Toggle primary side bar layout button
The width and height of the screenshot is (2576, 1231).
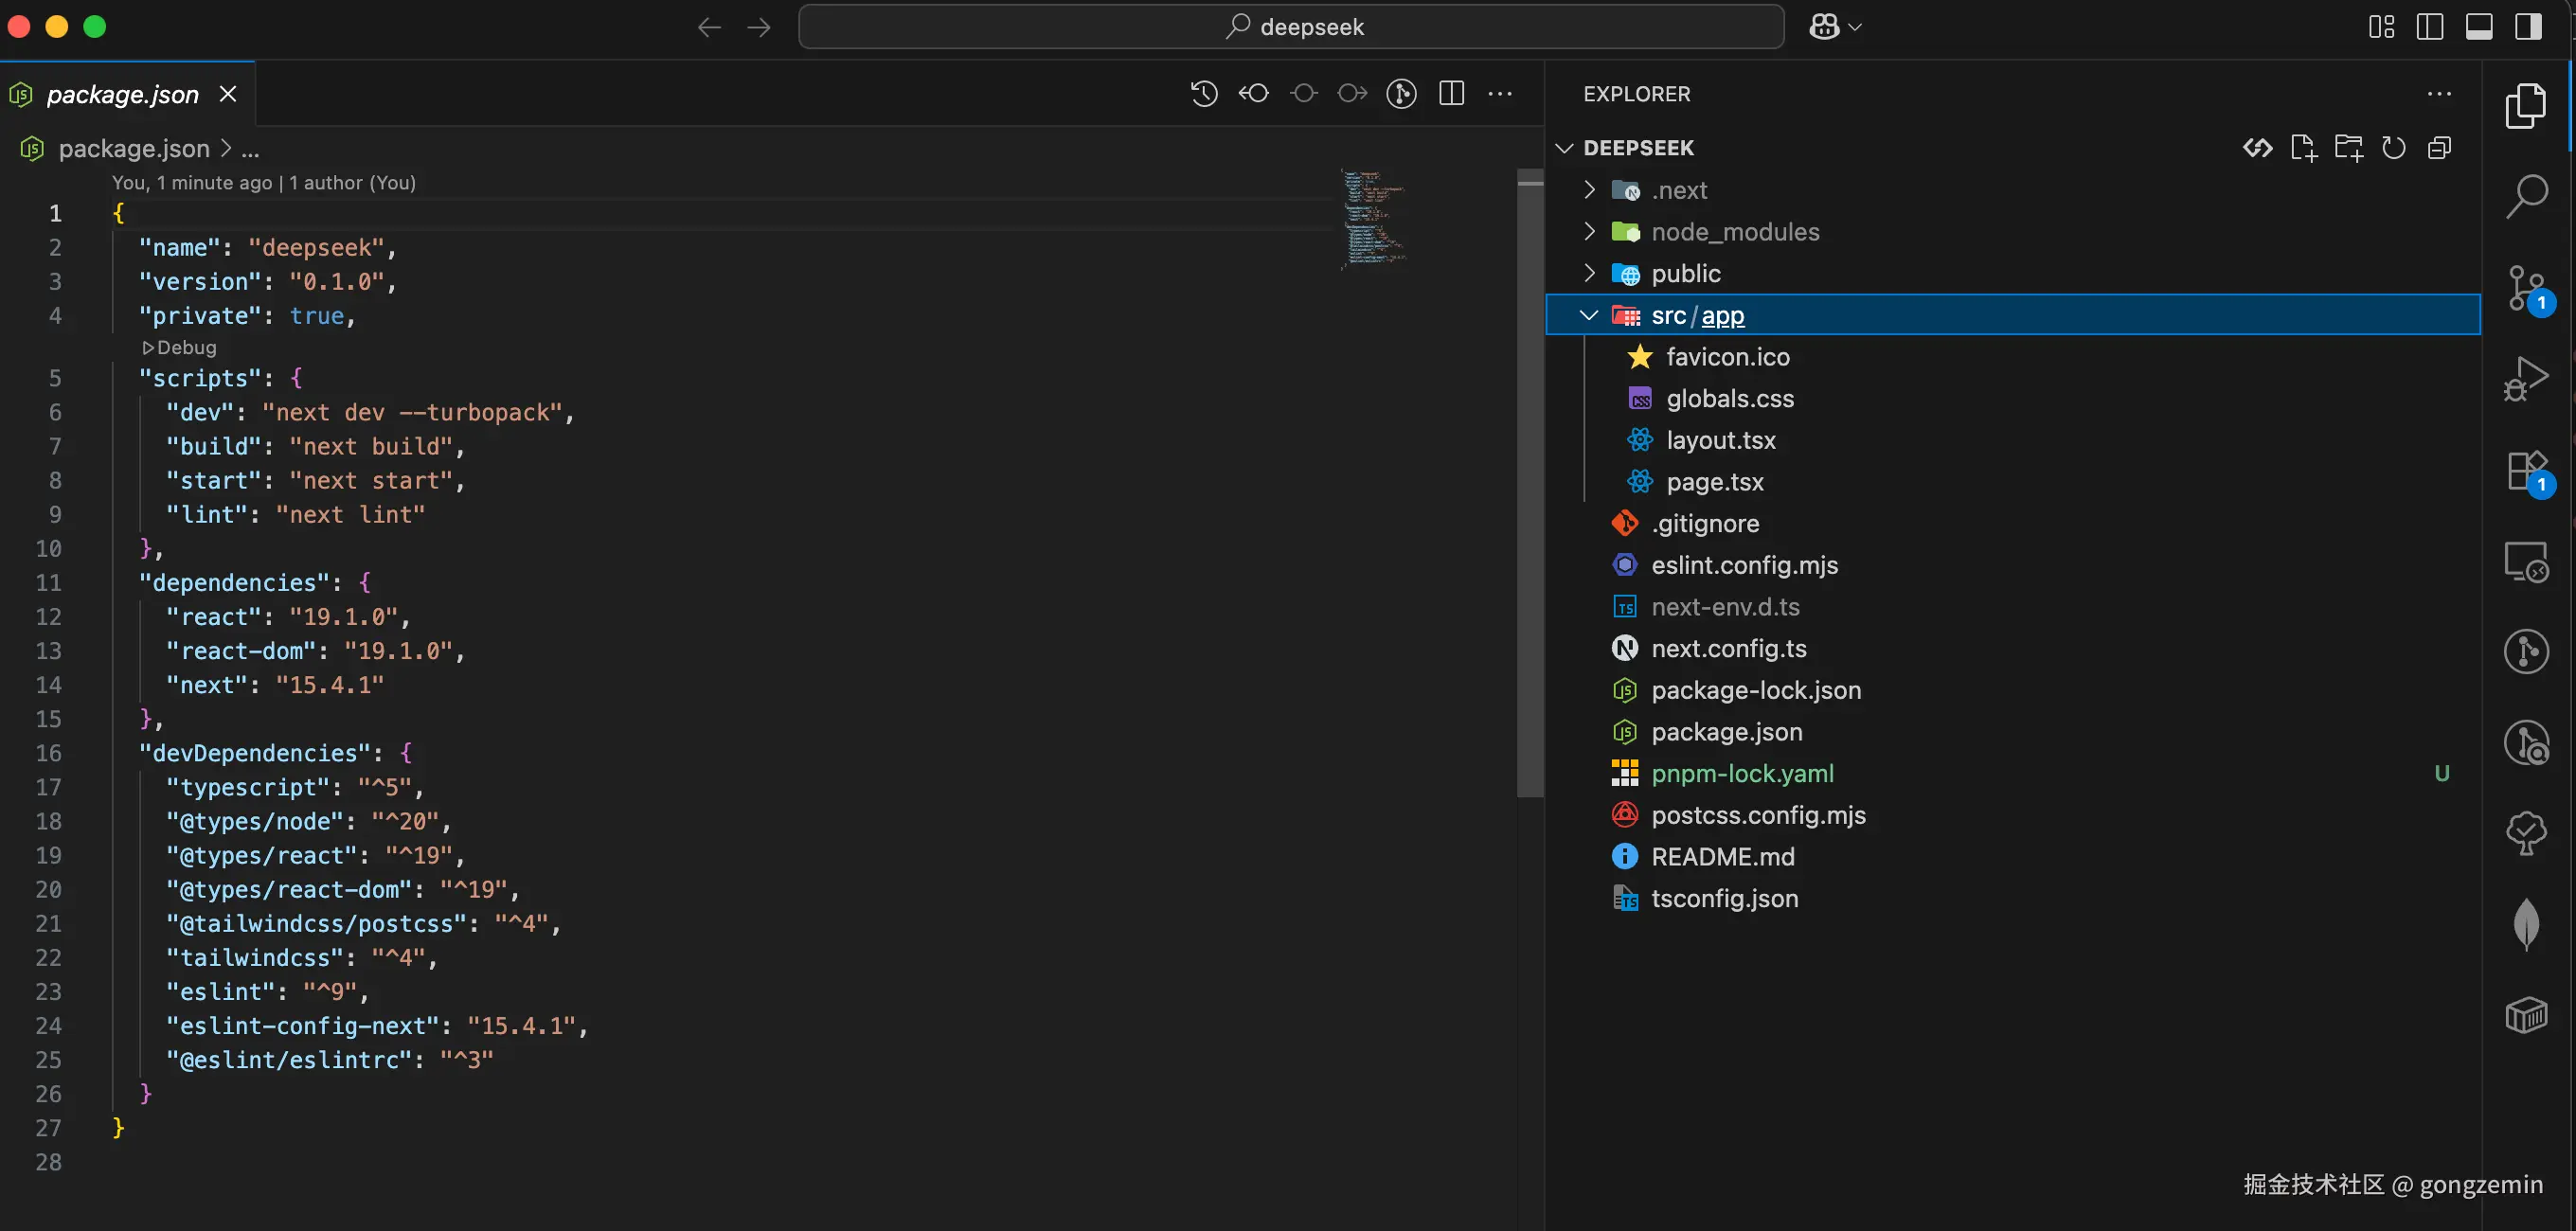click(2430, 27)
